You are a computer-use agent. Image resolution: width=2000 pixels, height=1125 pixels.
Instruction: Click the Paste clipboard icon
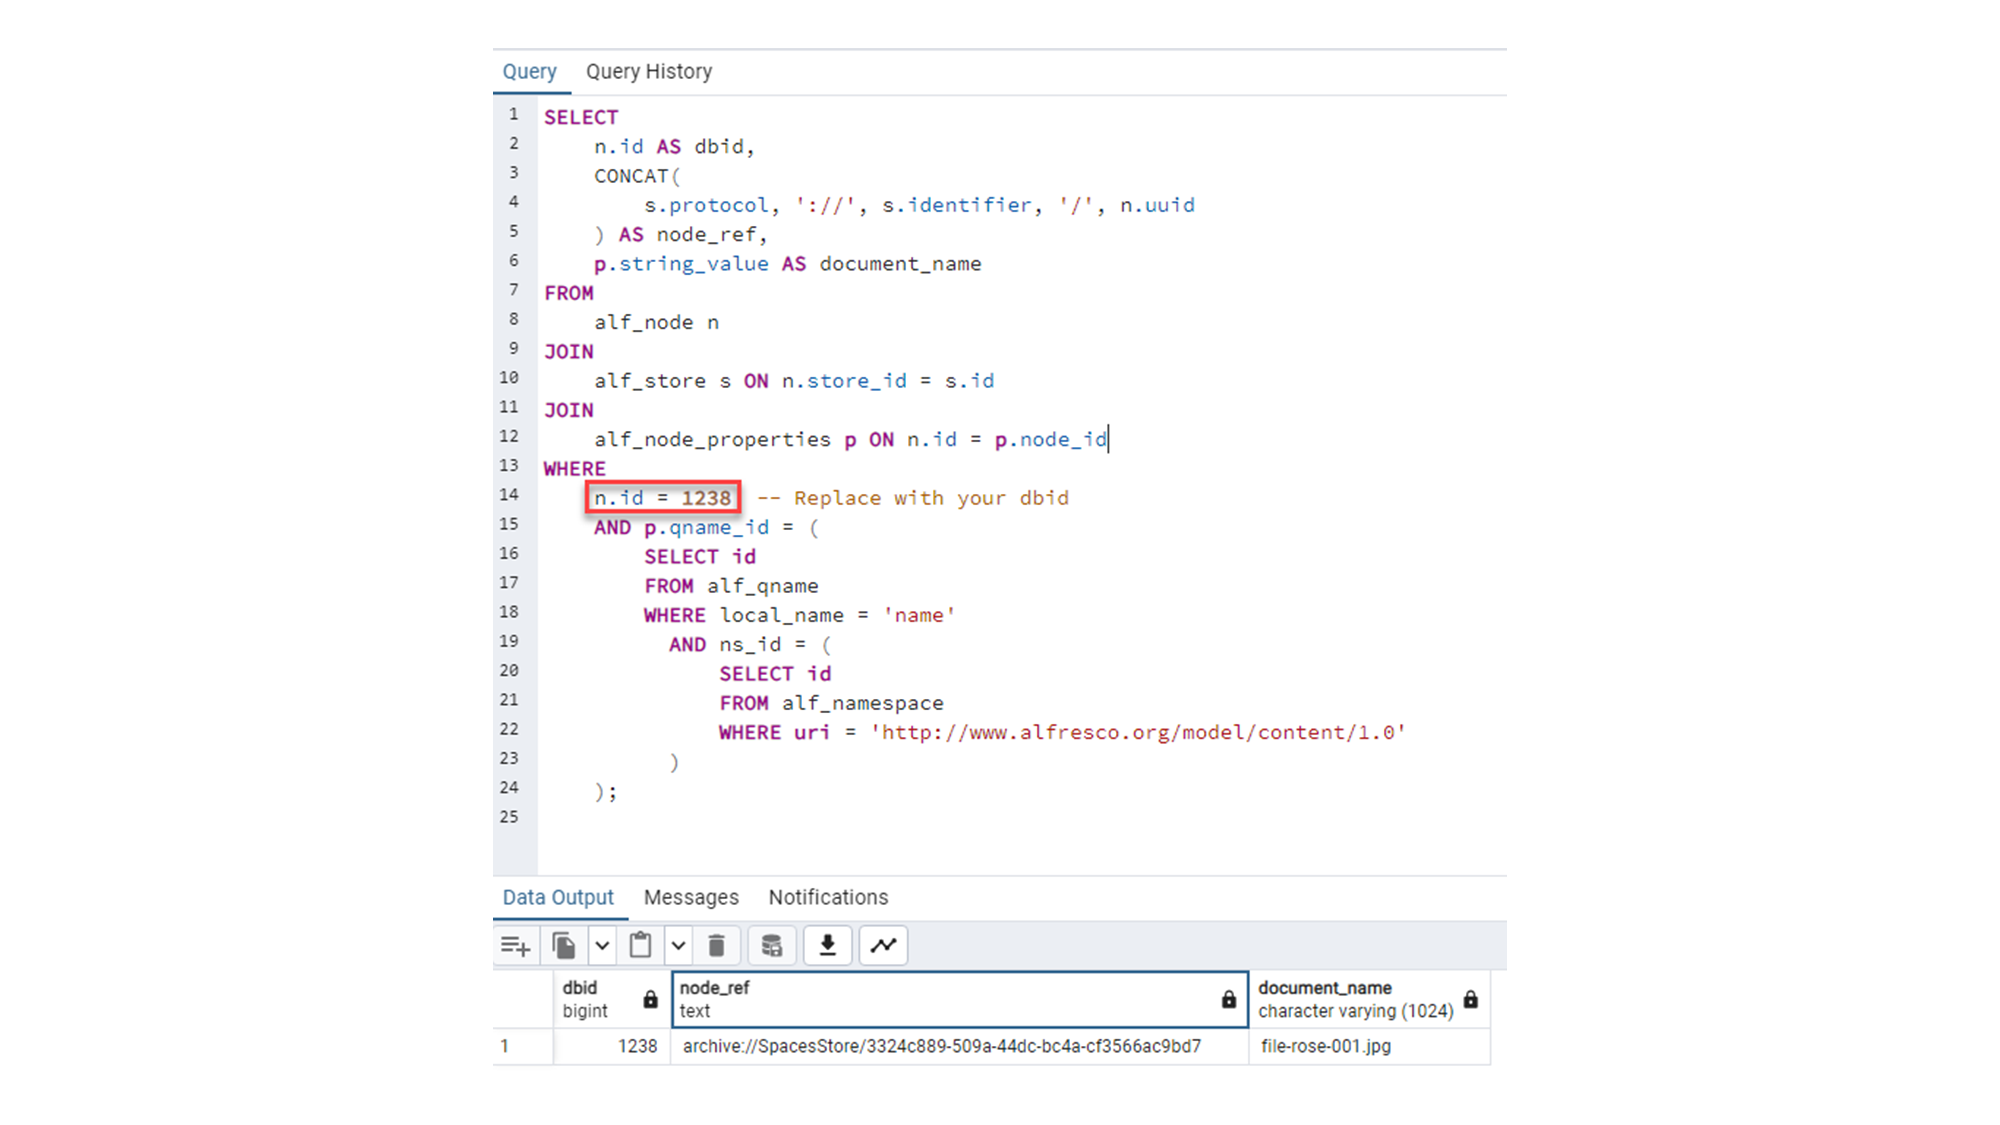(x=640, y=945)
